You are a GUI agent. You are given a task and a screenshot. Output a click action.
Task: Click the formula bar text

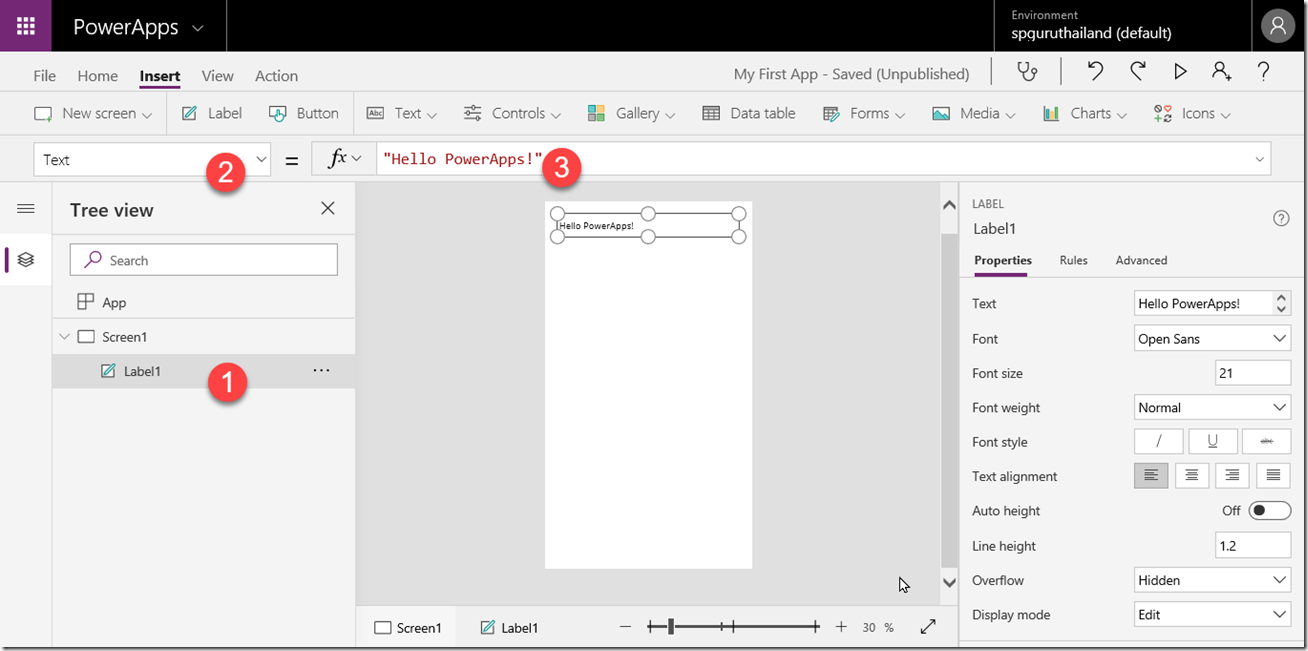(x=462, y=159)
